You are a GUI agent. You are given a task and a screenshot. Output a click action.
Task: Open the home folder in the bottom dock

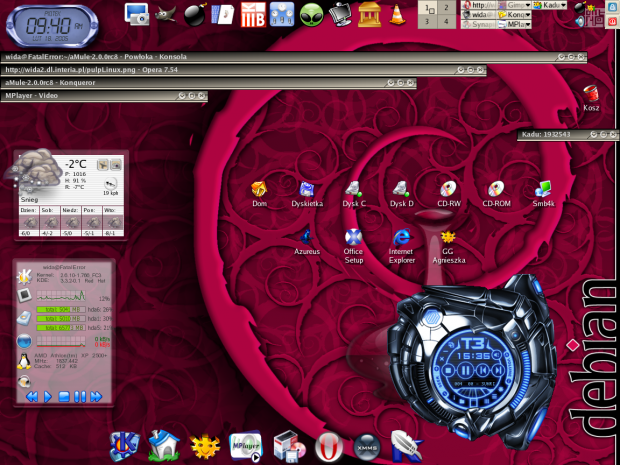pyautogui.click(x=164, y=446)
